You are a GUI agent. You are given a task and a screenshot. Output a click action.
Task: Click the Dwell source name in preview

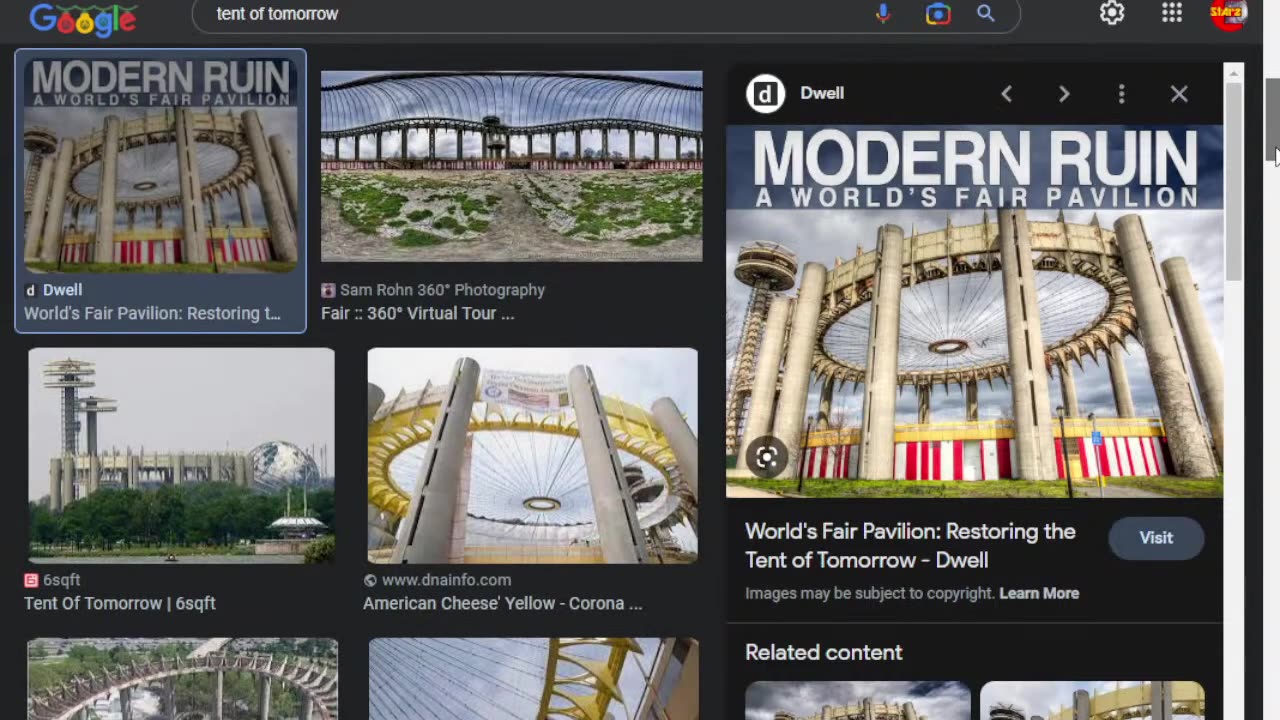[x=822, y=93]
